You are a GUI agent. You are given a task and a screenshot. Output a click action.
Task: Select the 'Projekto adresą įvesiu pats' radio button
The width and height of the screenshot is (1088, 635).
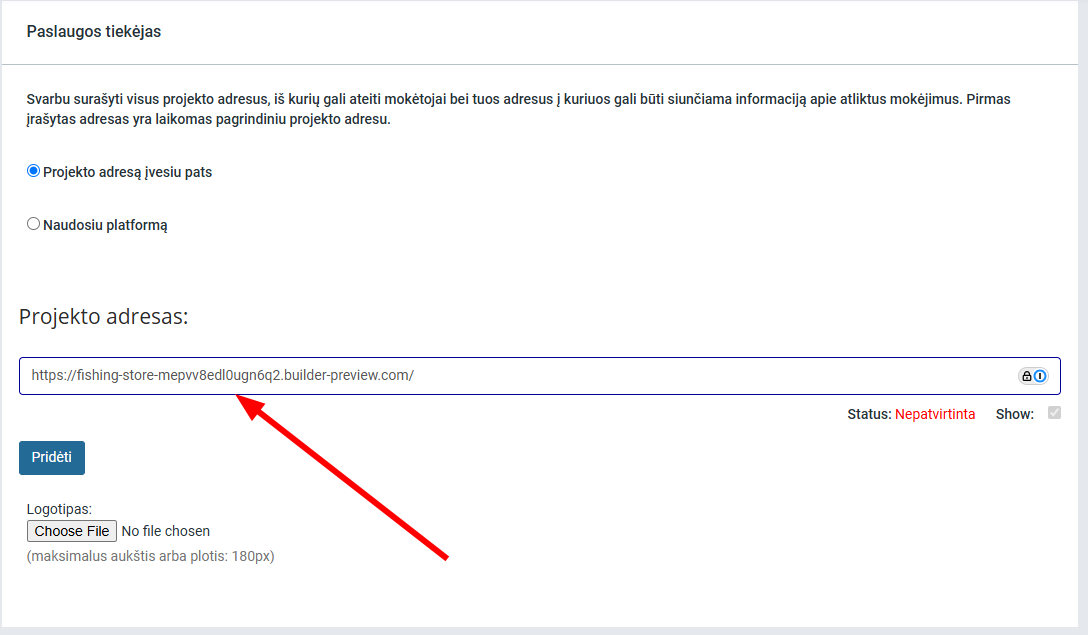click(33, 171)
